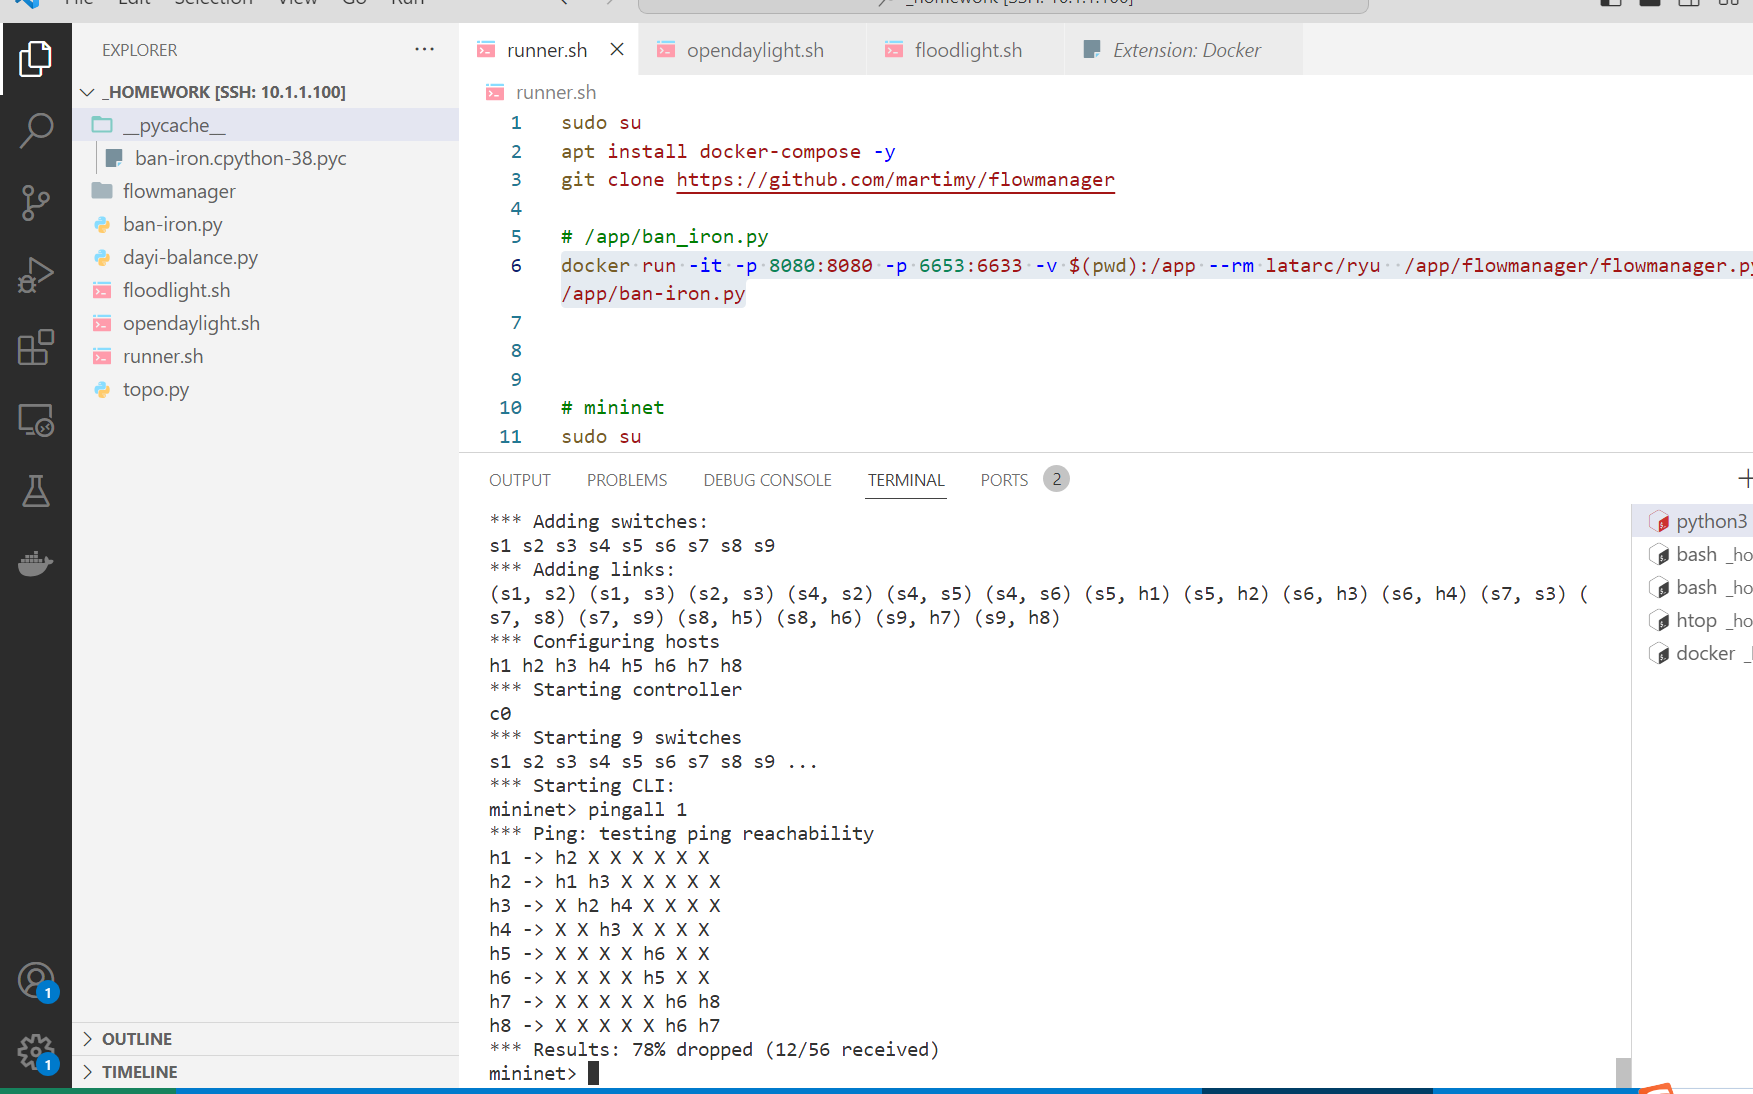Focus the mininet> terminal prompt
This screenshot has width=1753, height=1094.
543,1073
